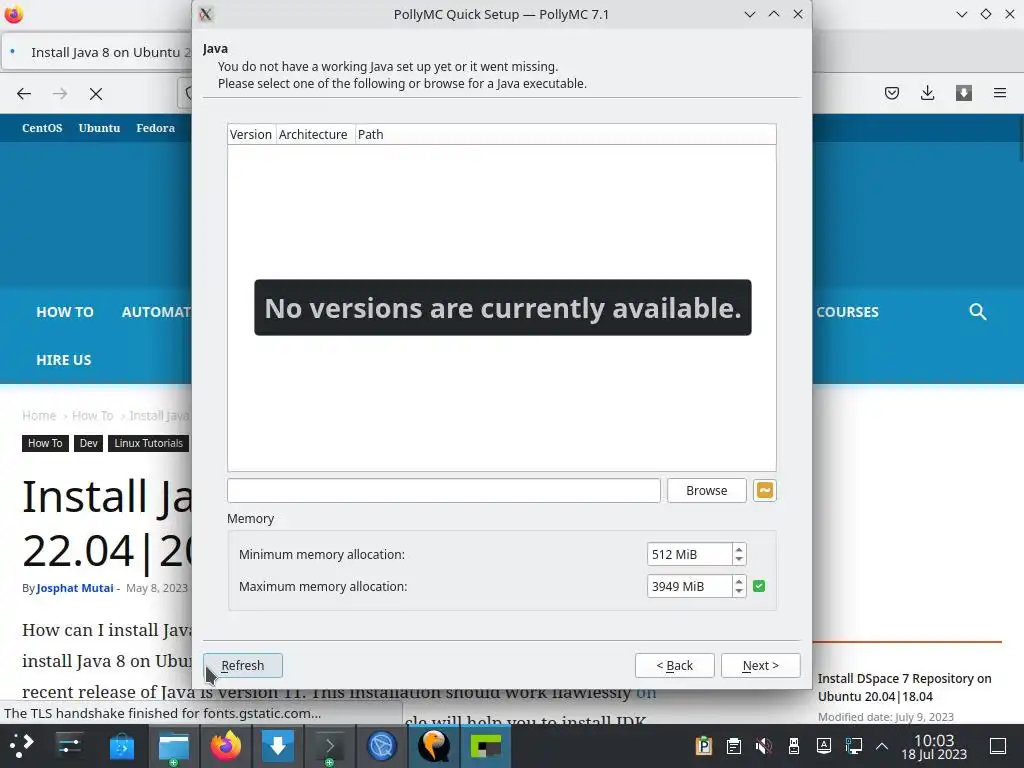Viewport: 1024px width, 768px height.
Task: Open author Josphat Mutai link
Action: pos(74,588)
